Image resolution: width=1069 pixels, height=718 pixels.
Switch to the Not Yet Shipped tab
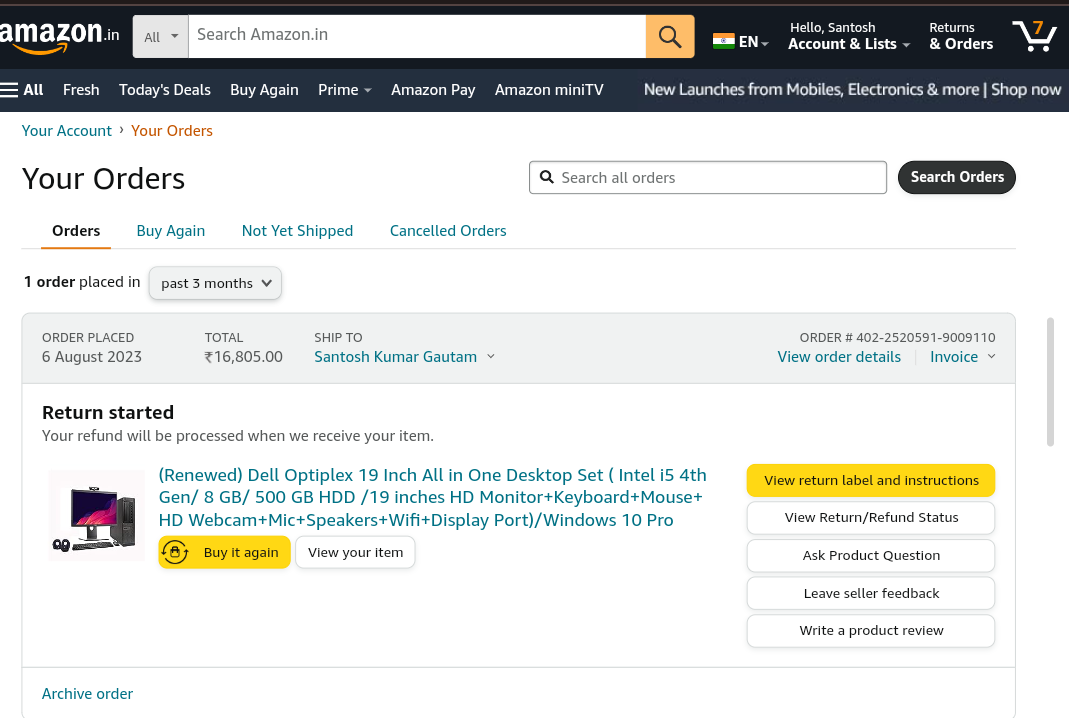(297, 231)
